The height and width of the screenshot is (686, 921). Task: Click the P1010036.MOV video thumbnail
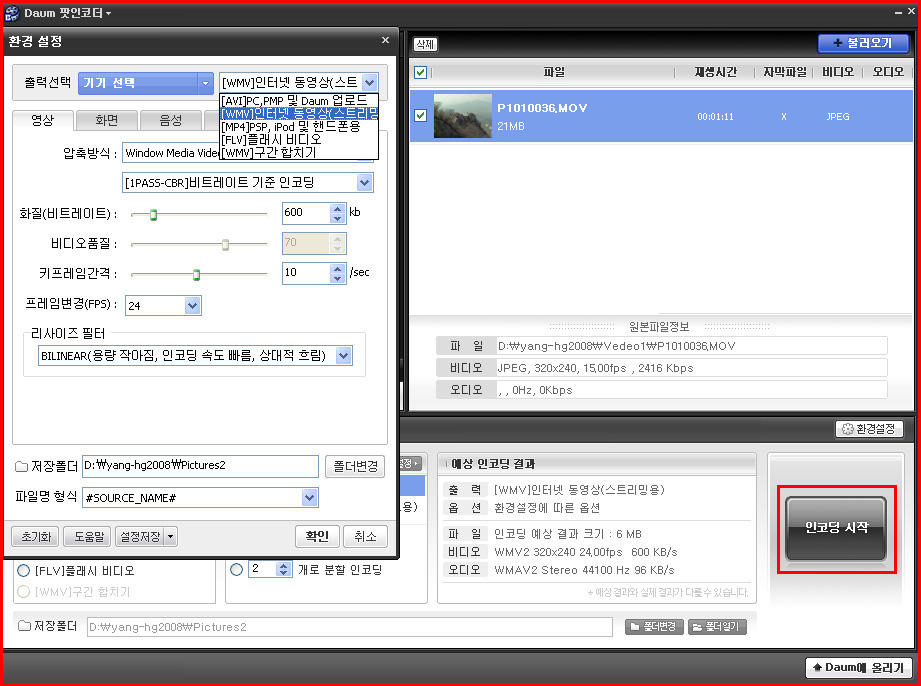[x=462, y=116]
